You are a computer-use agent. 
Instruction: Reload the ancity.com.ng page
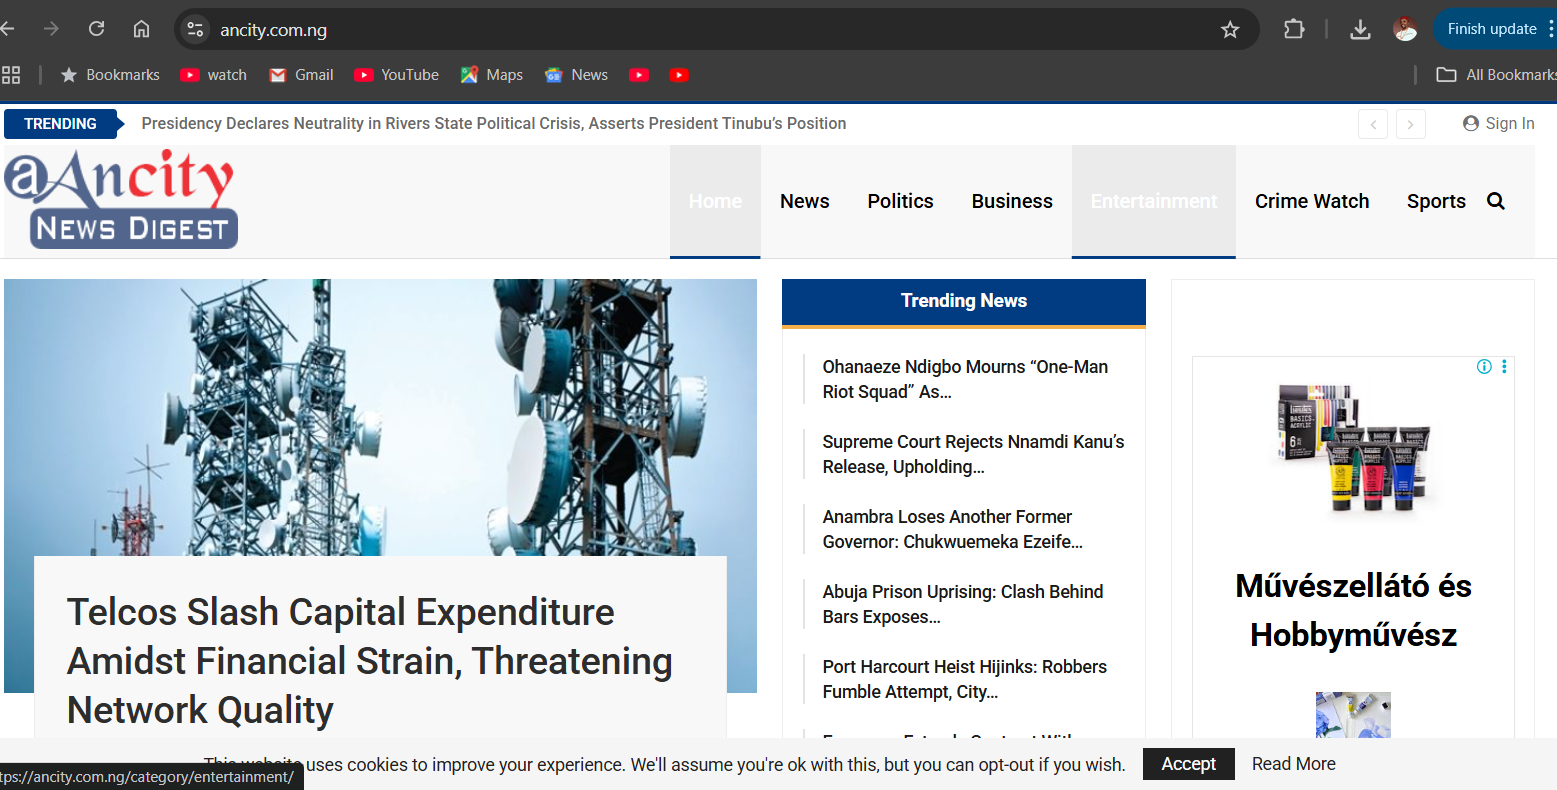tap(96, 29)
